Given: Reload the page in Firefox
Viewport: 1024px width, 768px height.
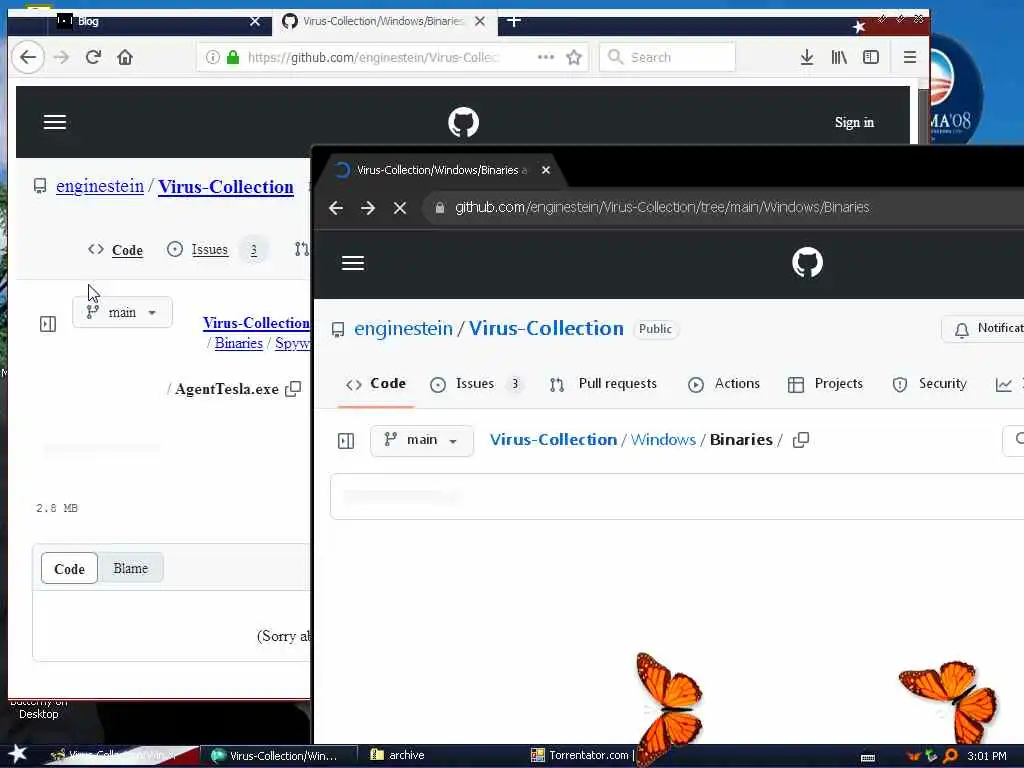Looking at the screenshot, I should [x=93, y=57].
